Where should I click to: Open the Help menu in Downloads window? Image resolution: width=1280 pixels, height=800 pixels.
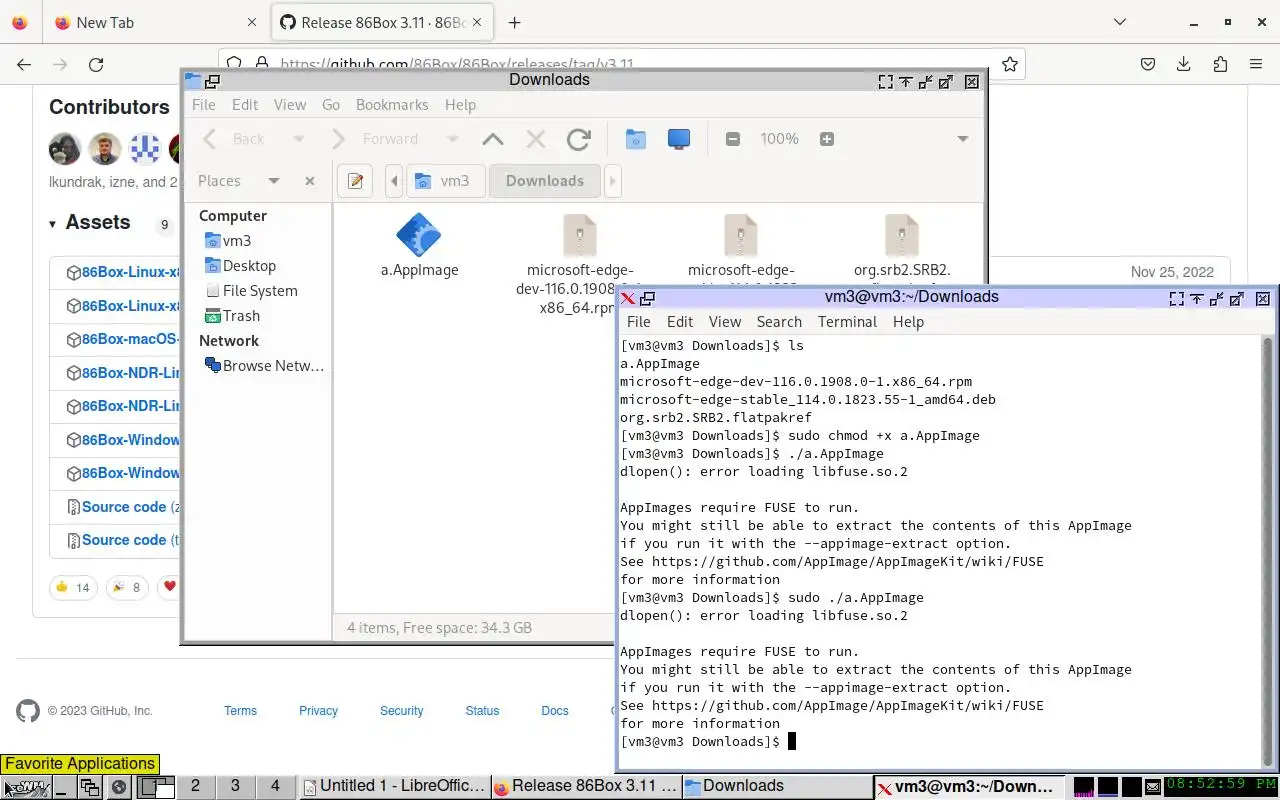tap(460, 105)
